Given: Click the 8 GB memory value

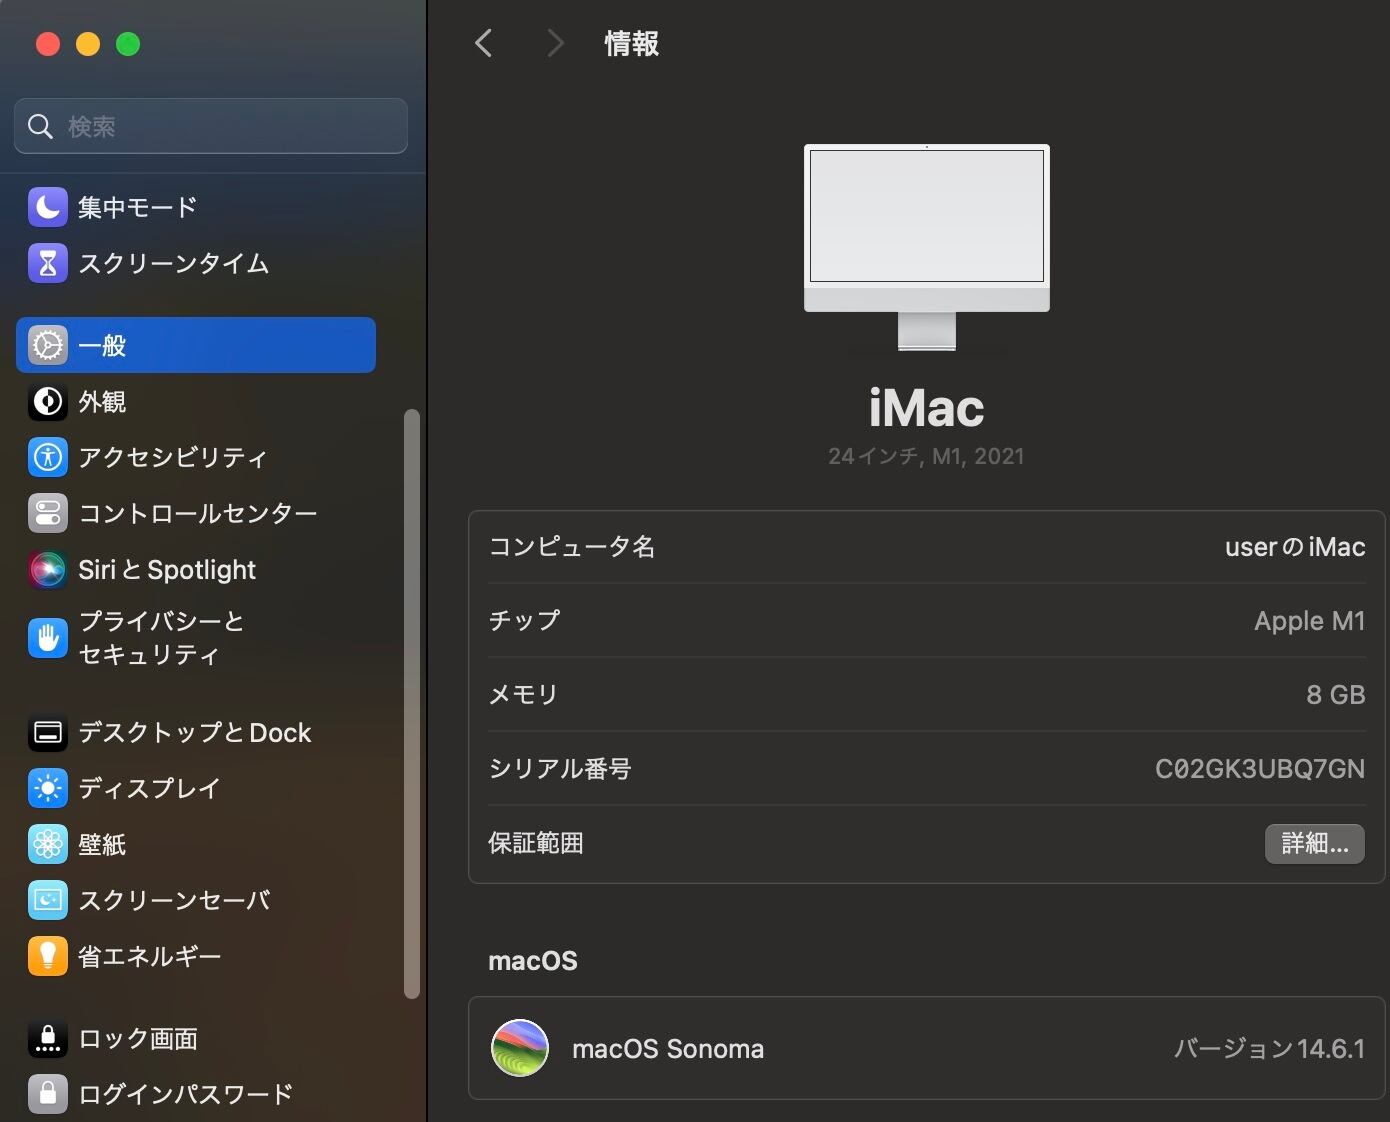Looking at the screenshot, I should point(1336,695).
